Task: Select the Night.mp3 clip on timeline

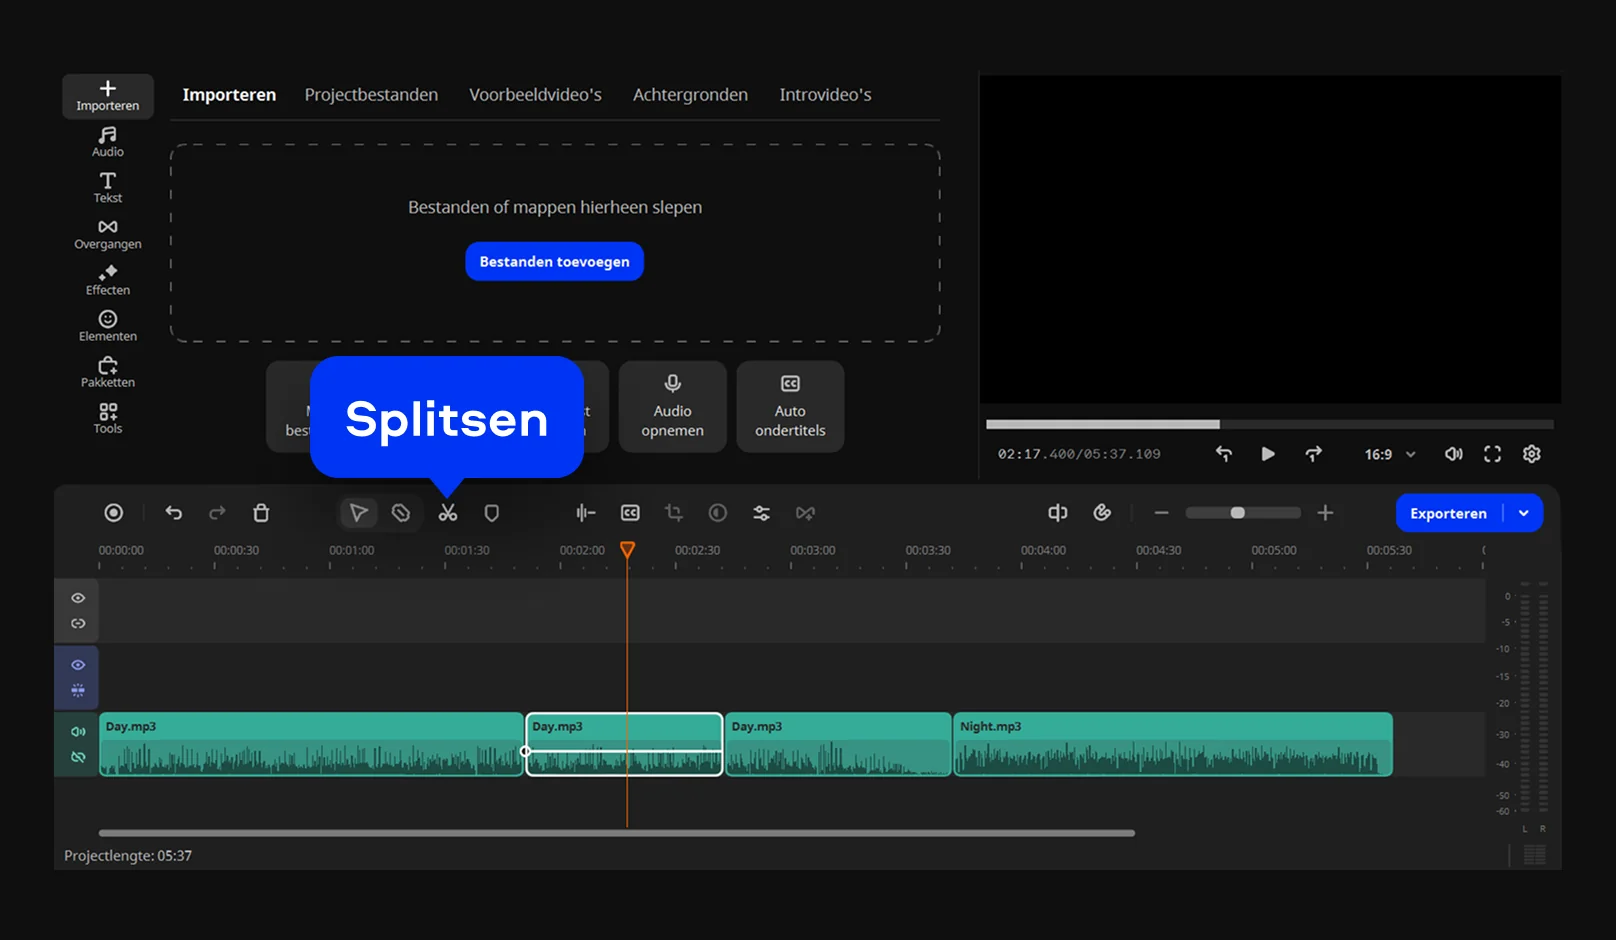Action: click(x=1172, y=745)
